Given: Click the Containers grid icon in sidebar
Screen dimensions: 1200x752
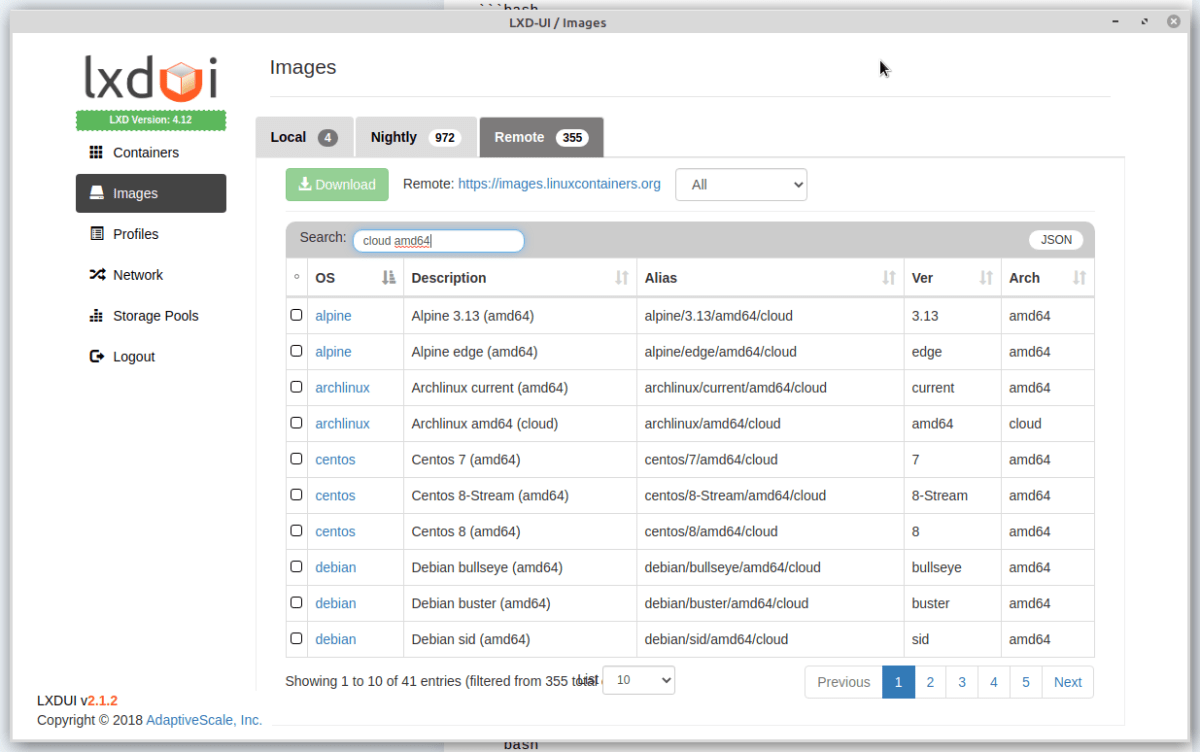Looking at the screenshot, I should [96, 152].
